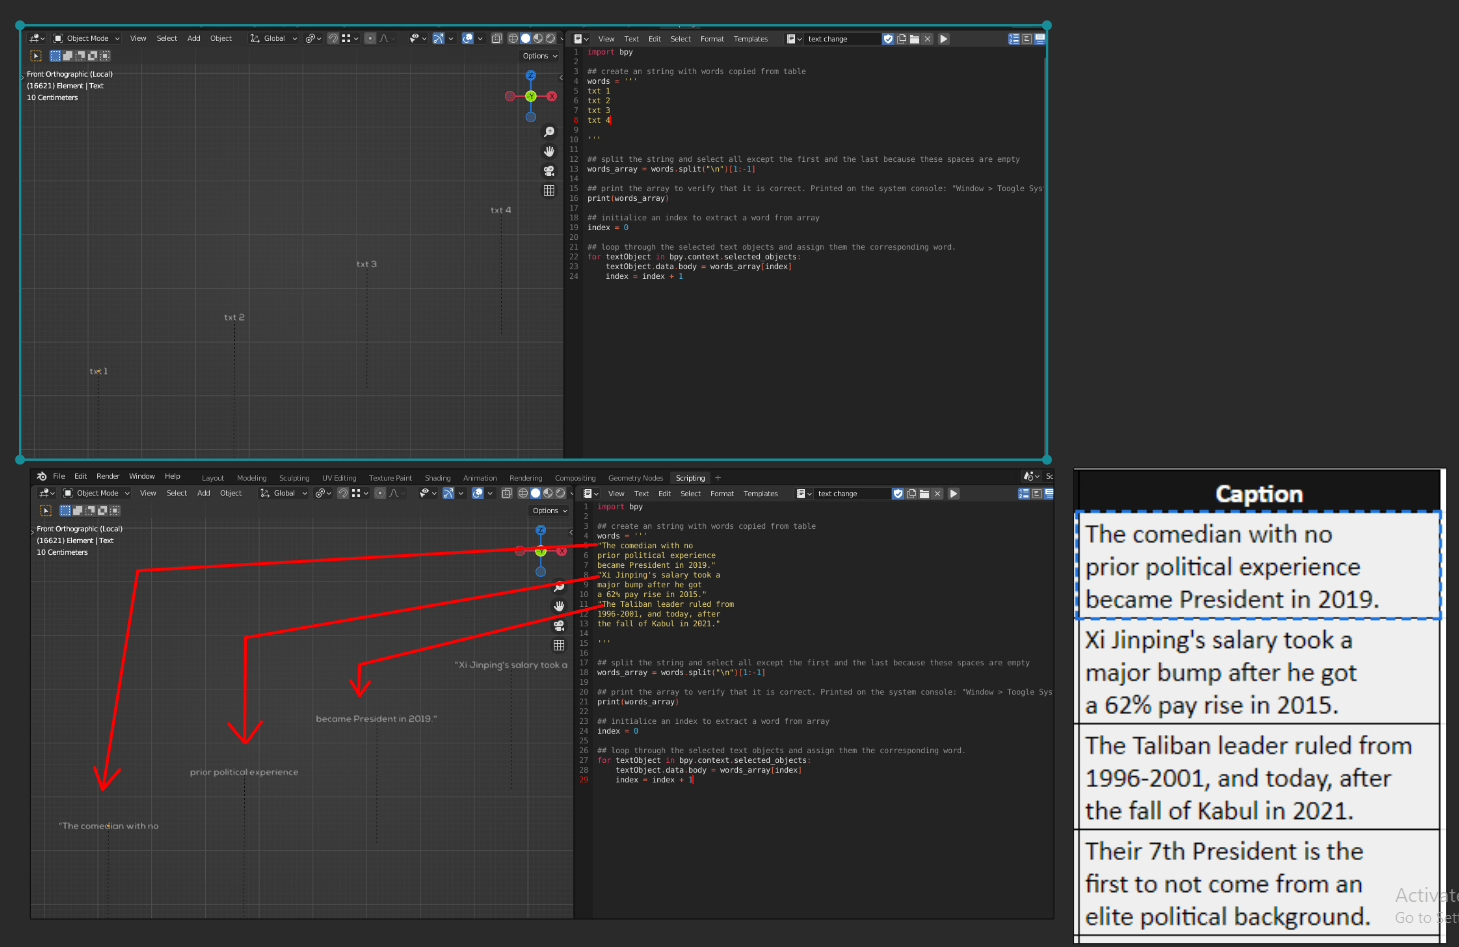This screenshot has width=1459, height=947.
Task: Click the pan hand icon in top viewport
Action: pos(549,151)
